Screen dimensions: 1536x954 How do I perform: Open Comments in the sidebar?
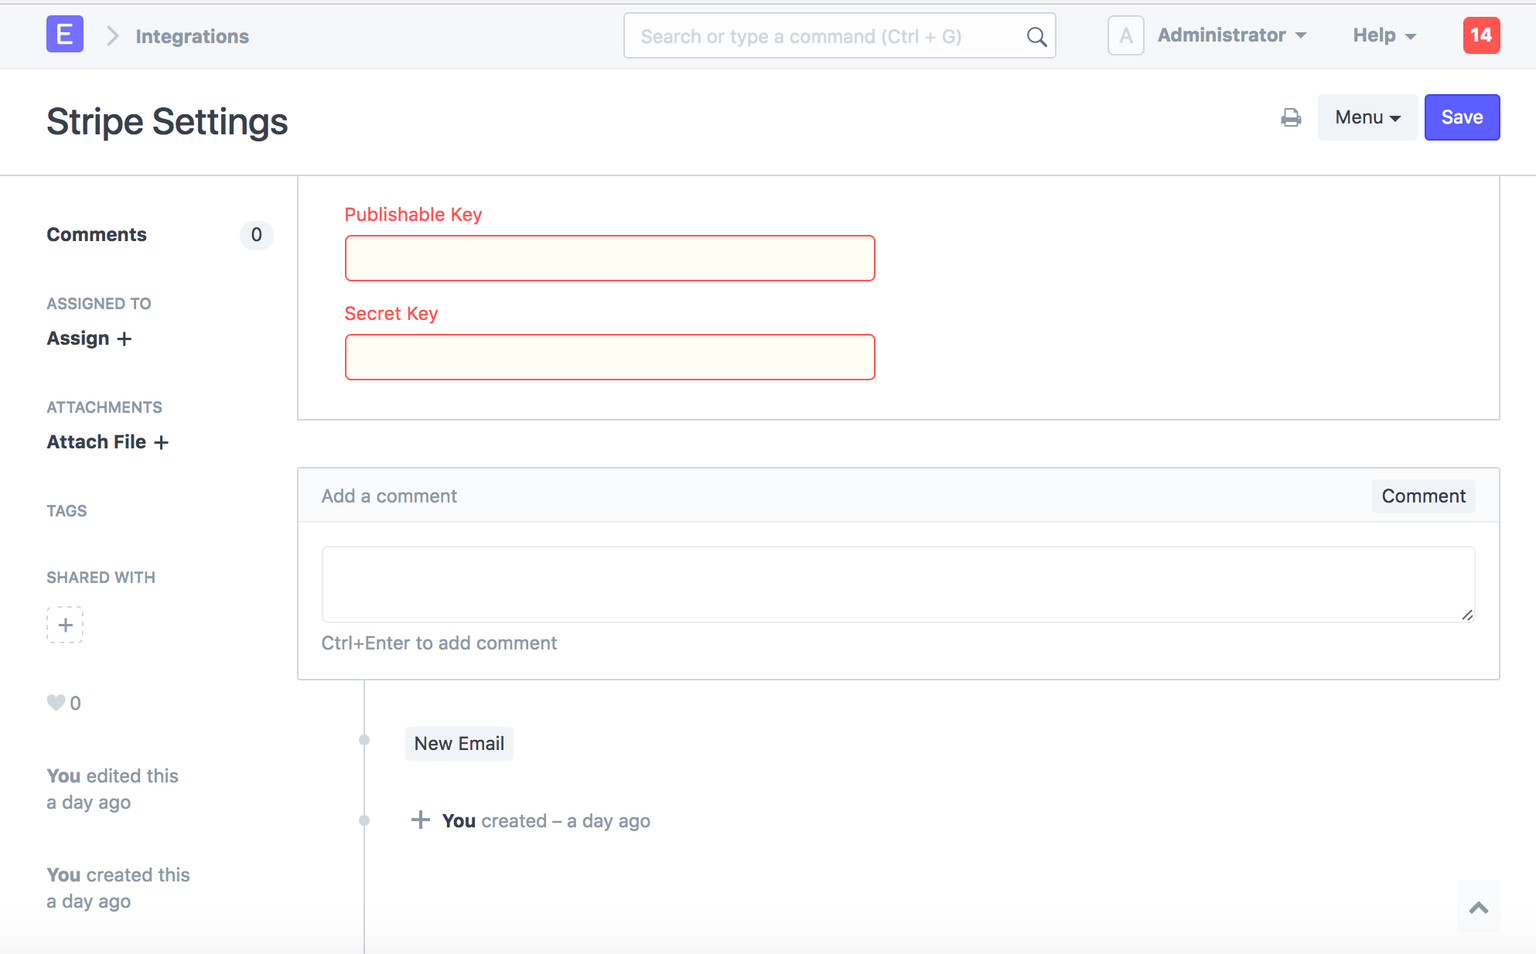click(96, 235)
